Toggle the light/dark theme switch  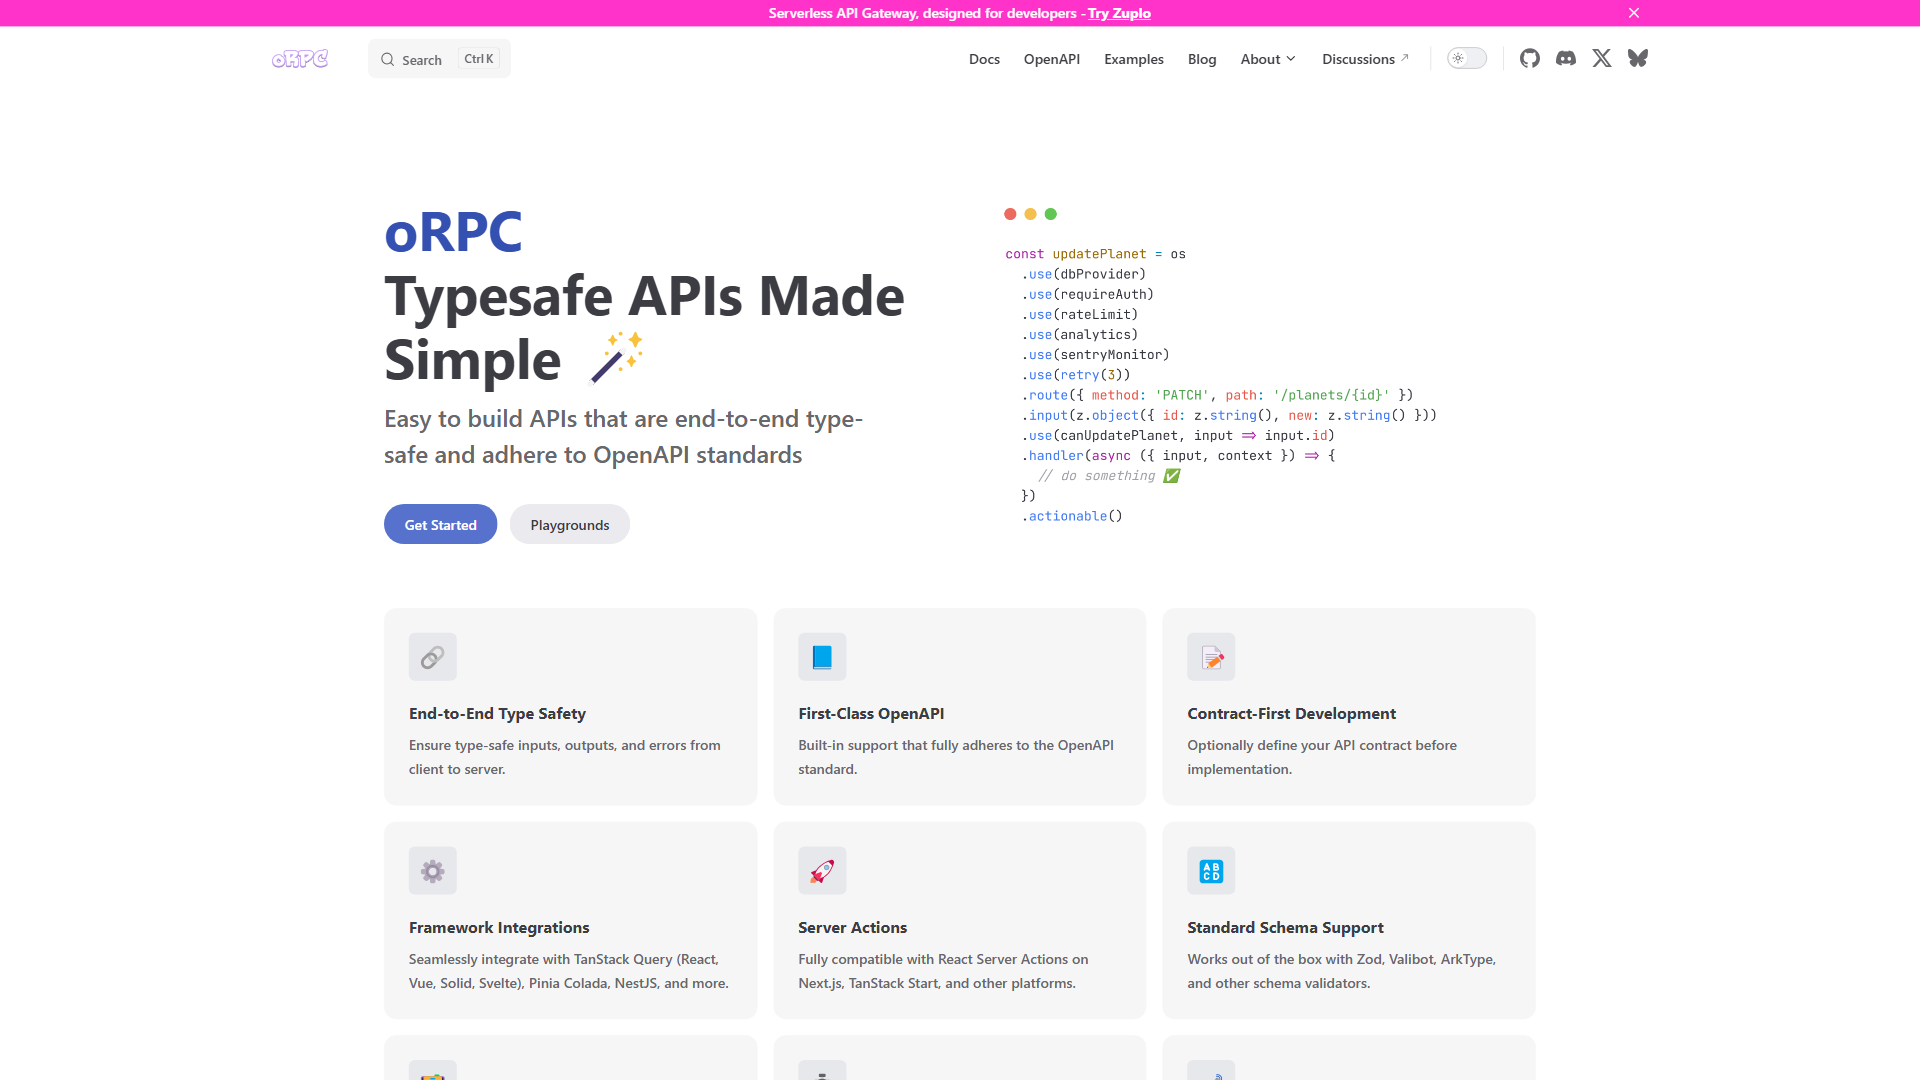point(1466,58)
